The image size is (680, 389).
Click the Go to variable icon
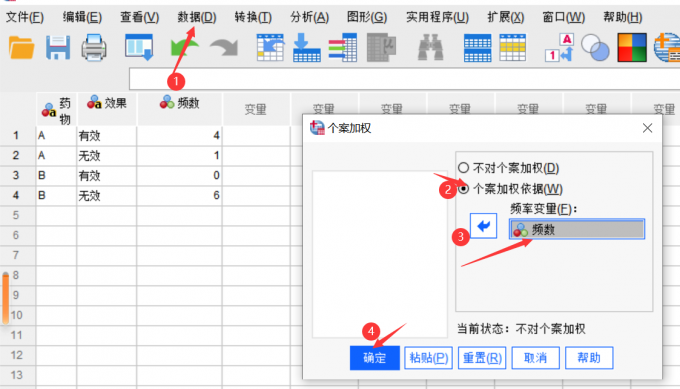pos(307,47)
